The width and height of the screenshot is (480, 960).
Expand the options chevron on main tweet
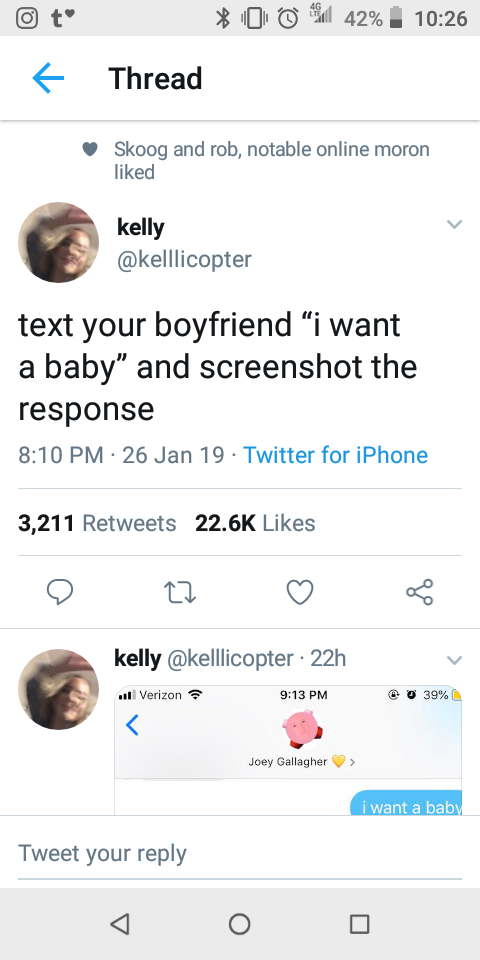[x=454, y=224]
